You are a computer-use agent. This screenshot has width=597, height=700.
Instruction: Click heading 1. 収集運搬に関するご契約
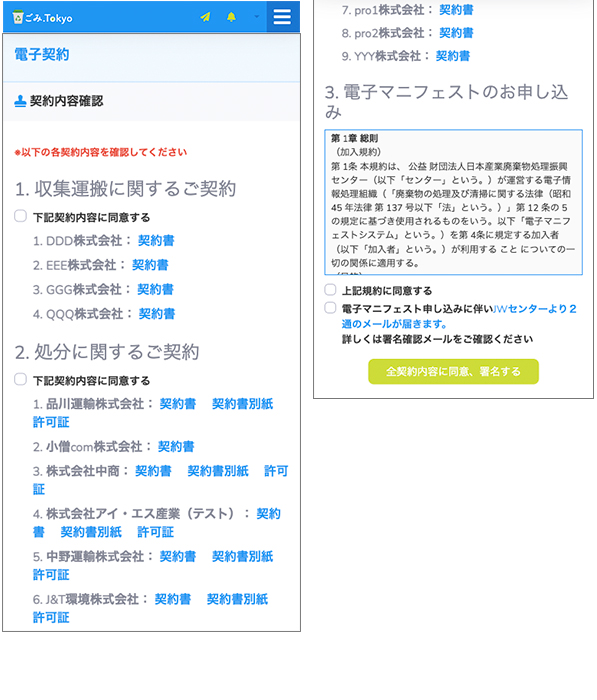(x=125, y=188)
